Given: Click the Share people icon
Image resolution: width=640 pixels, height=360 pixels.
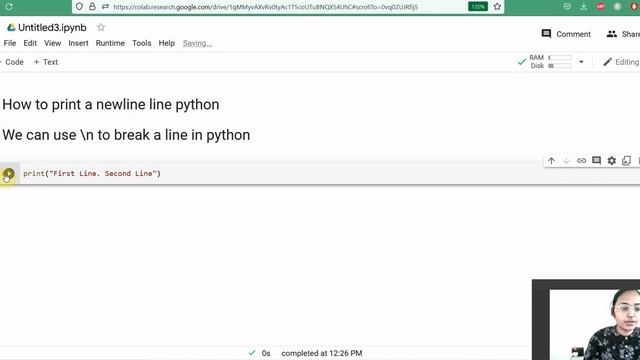Looking at the screenshot, I should tap(611, 34).
